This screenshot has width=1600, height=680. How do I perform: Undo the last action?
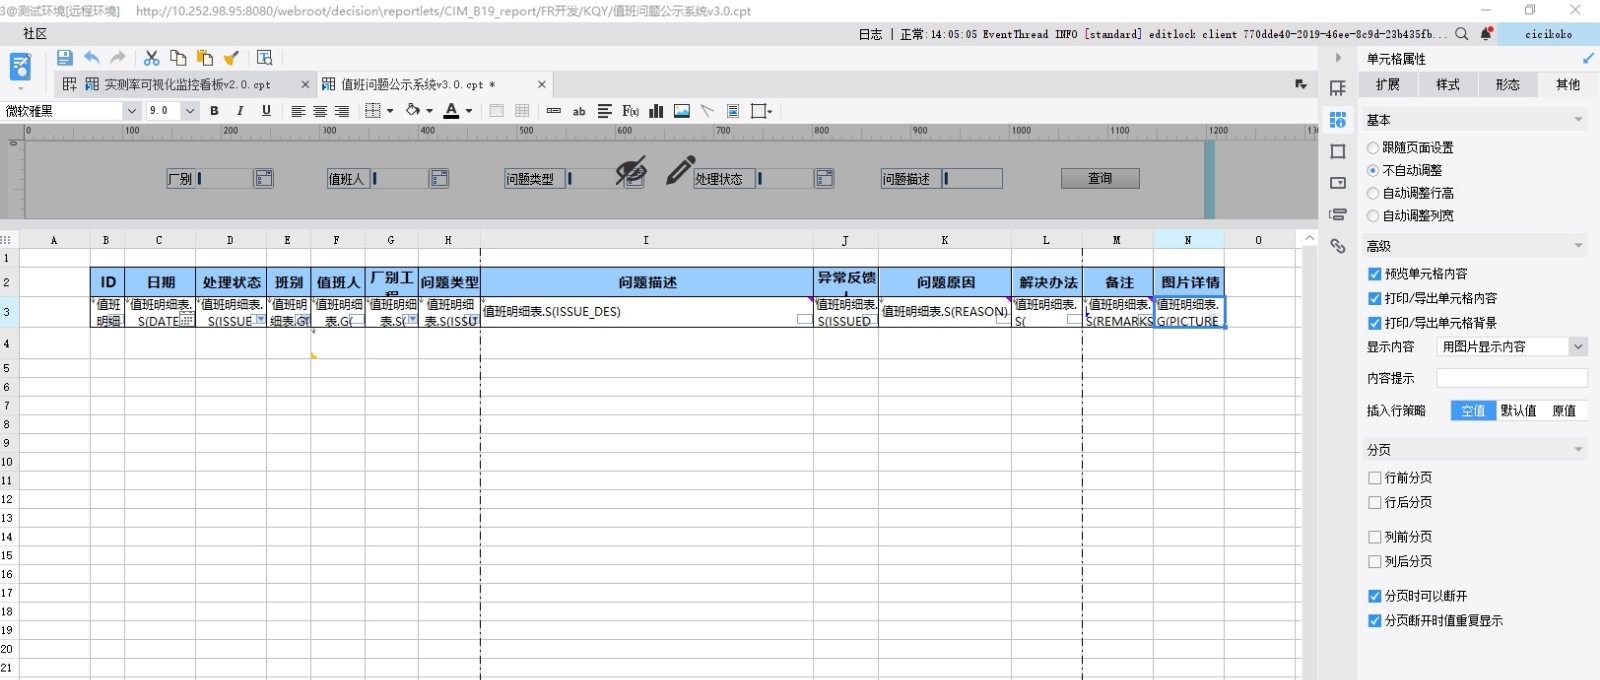pyautogui.click(x=92, y=58)
